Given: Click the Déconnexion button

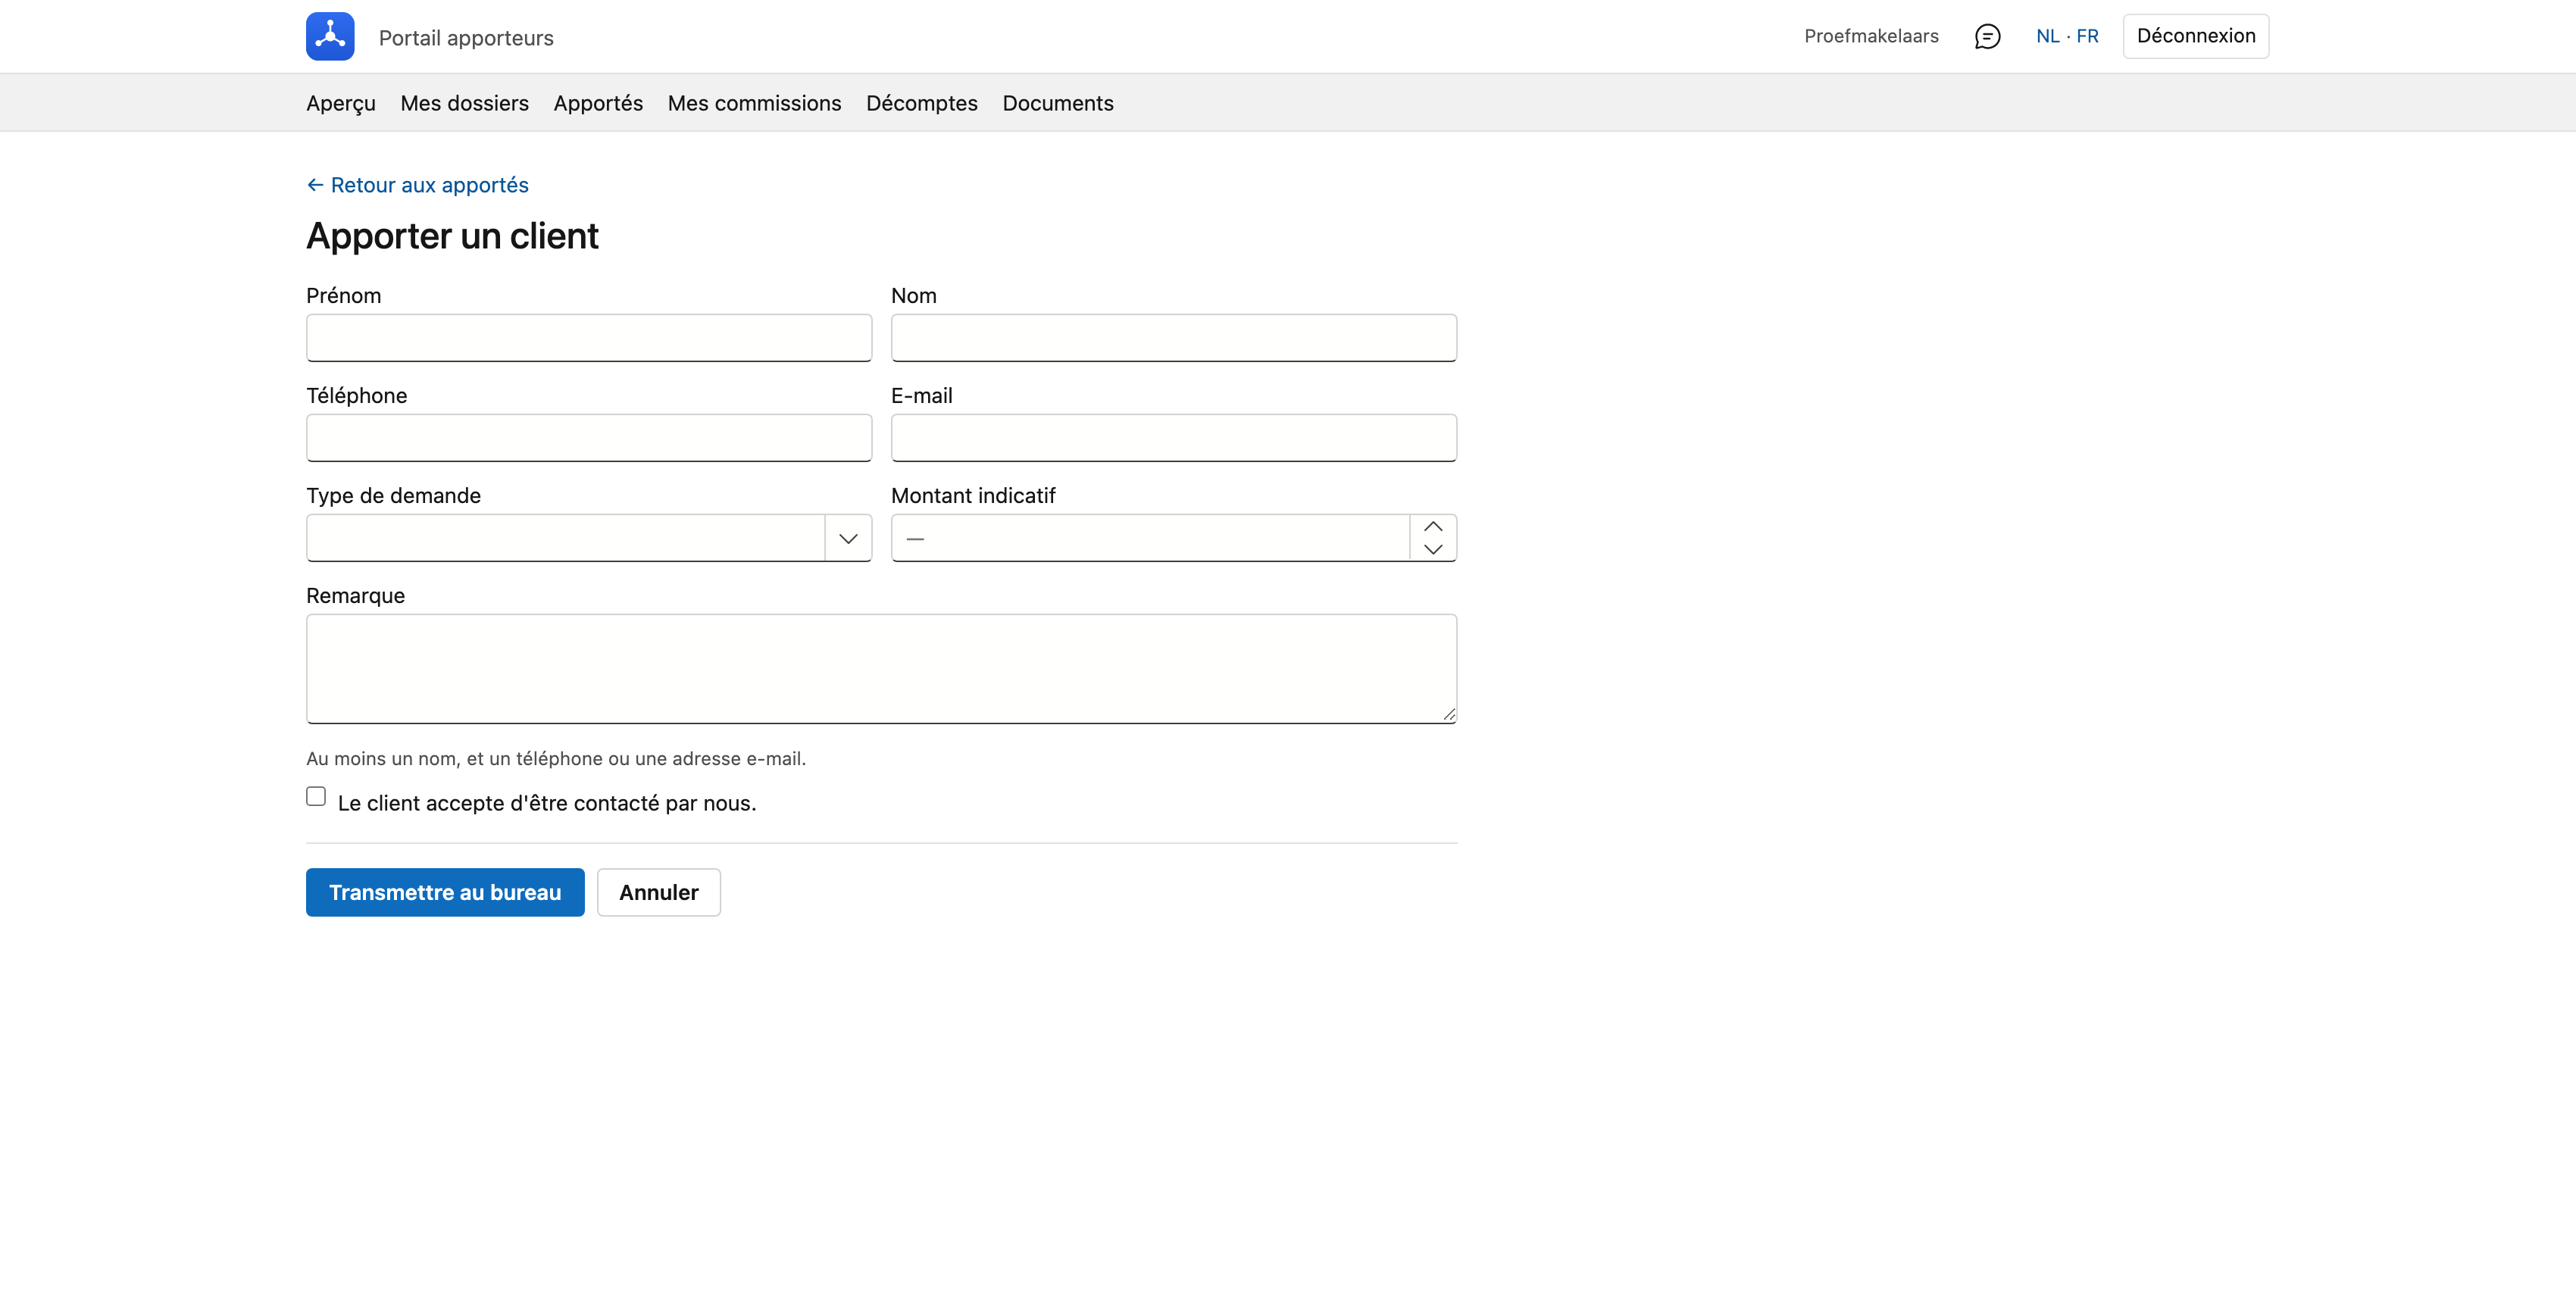Looking at the screenshot, I should (x=2196, y=36).
